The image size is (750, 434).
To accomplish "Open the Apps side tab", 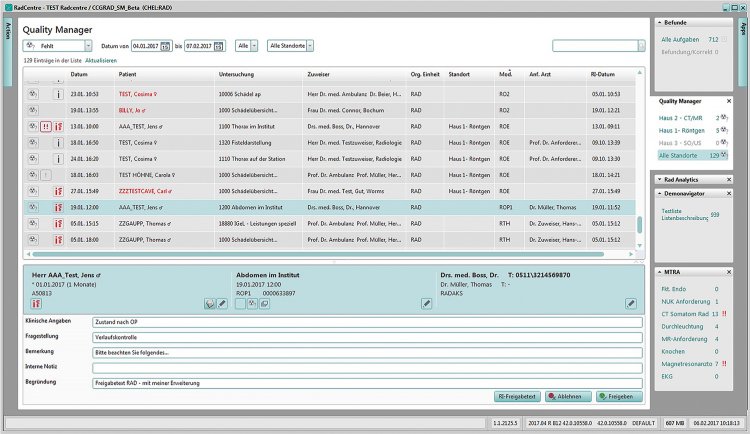I will pyautogui.click(x=742, y=52).
